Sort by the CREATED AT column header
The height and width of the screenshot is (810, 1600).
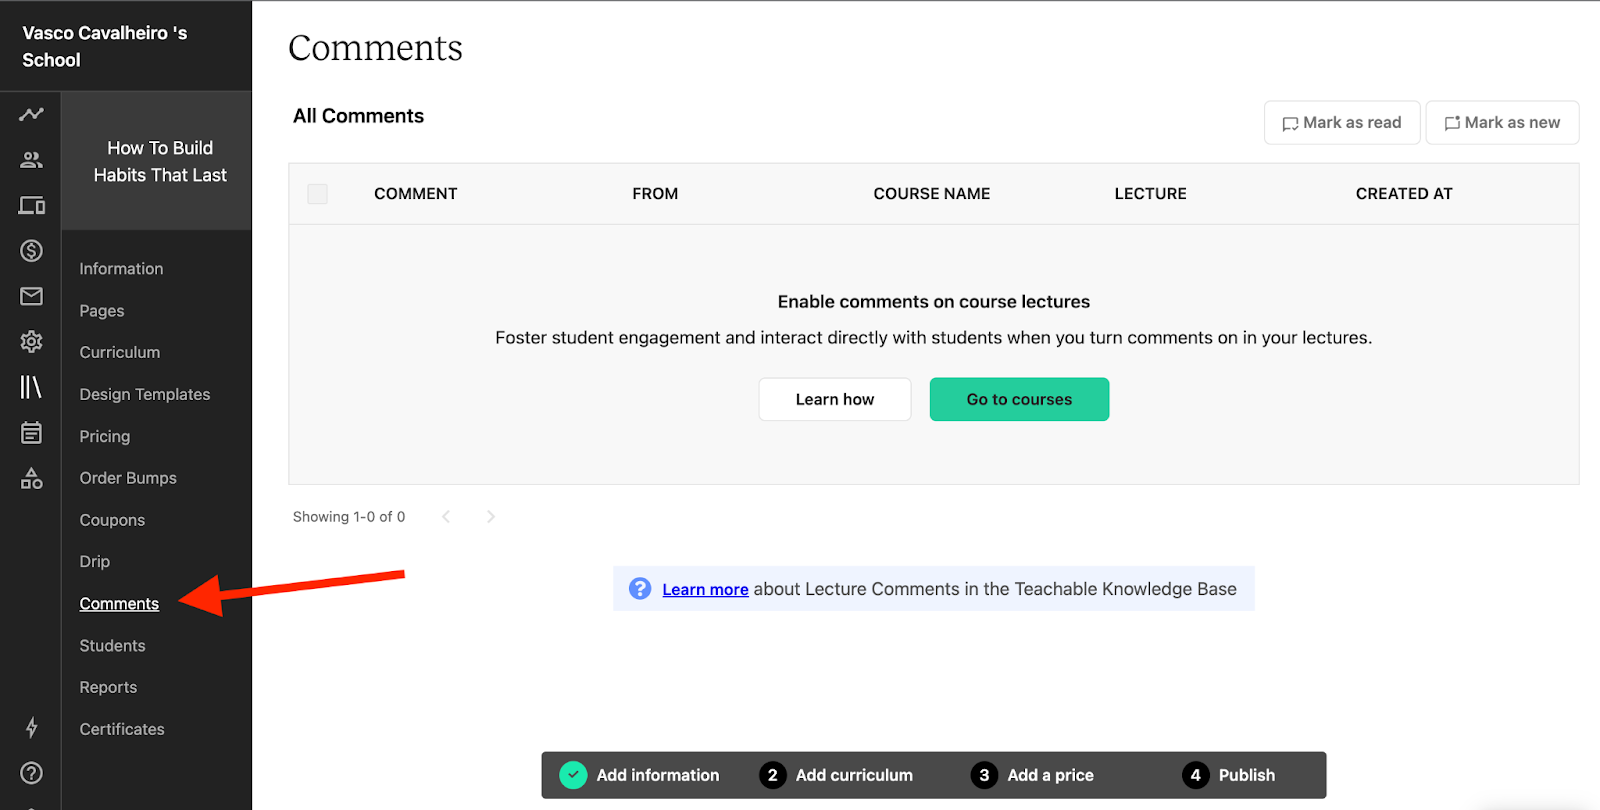coord(1404,194)
